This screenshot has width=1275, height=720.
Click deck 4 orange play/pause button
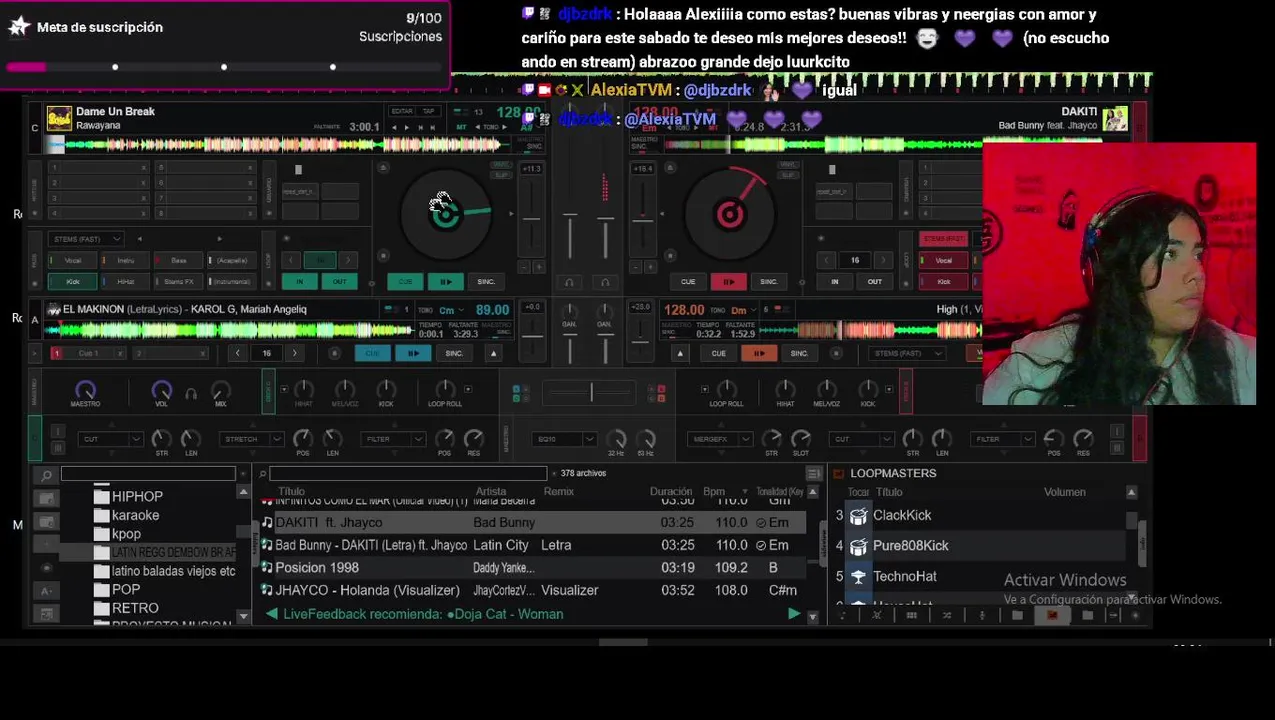point(758,353)
